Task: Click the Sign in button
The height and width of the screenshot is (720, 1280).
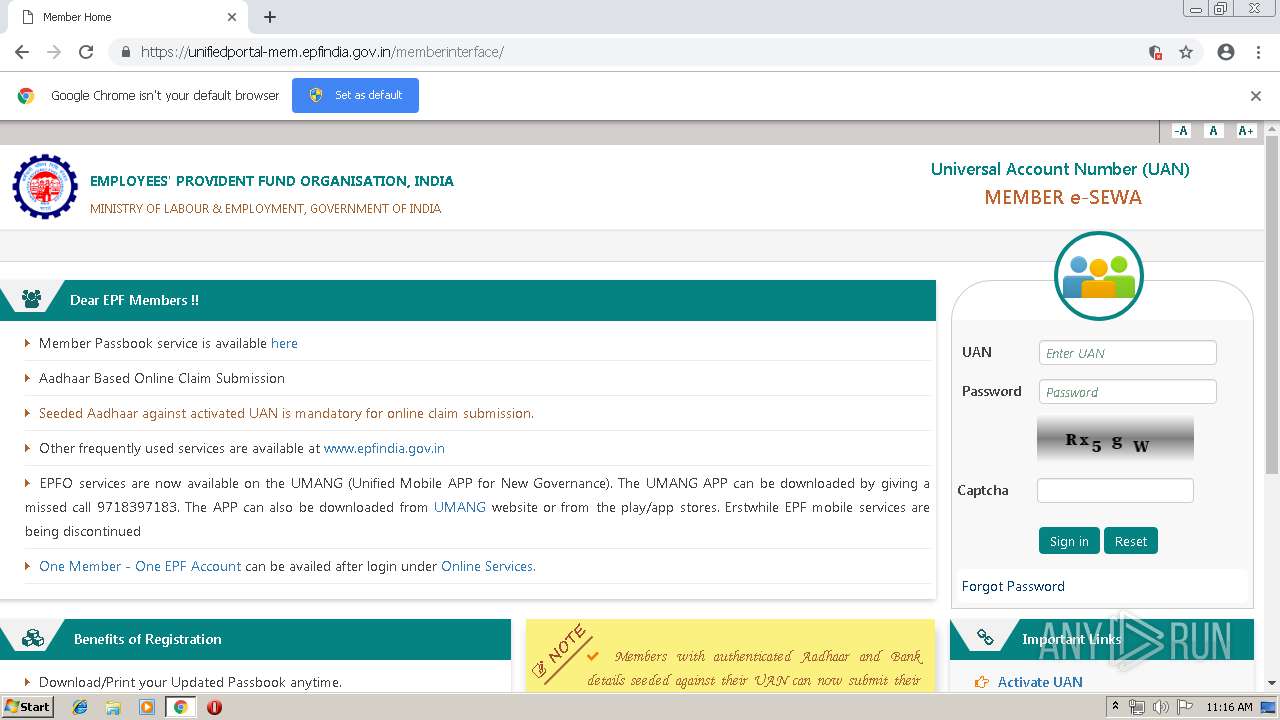Action: click(1069, 541)
